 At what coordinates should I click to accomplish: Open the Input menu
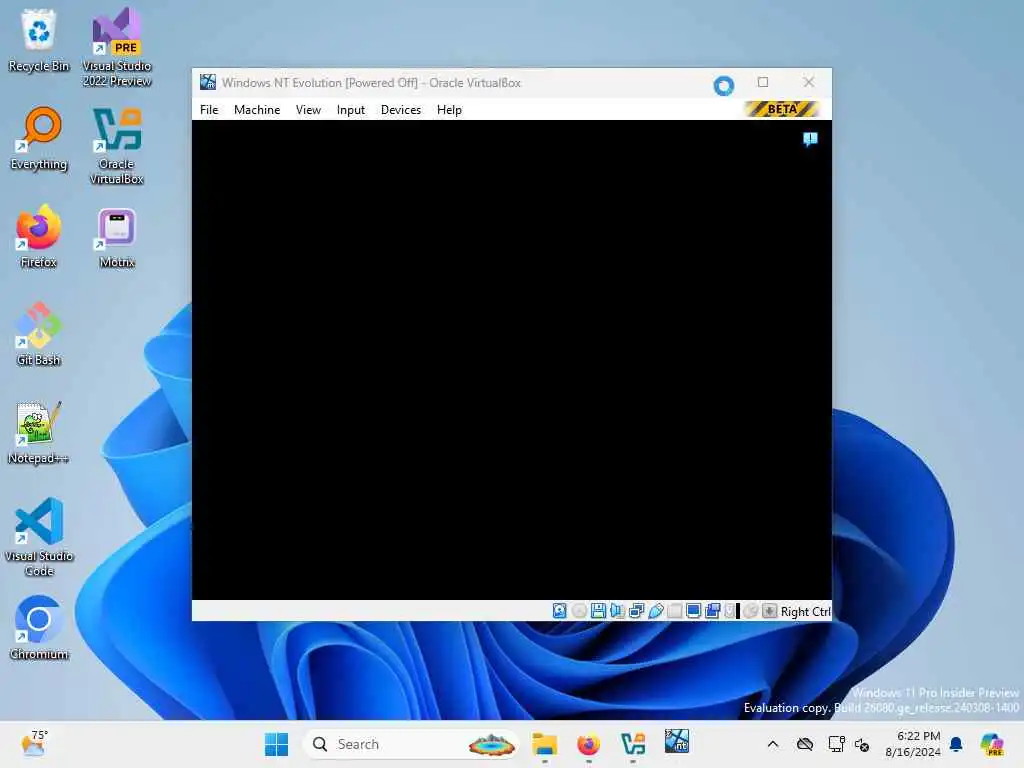click(351, 110)
